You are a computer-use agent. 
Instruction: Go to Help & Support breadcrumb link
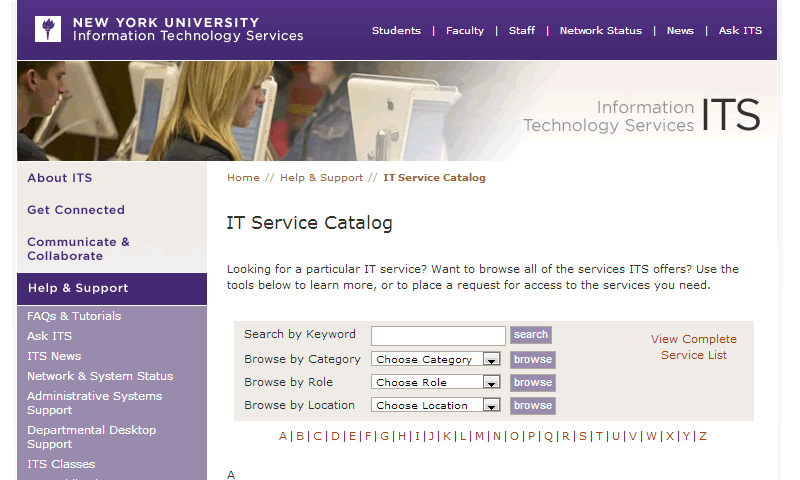(x=321, y=178)
